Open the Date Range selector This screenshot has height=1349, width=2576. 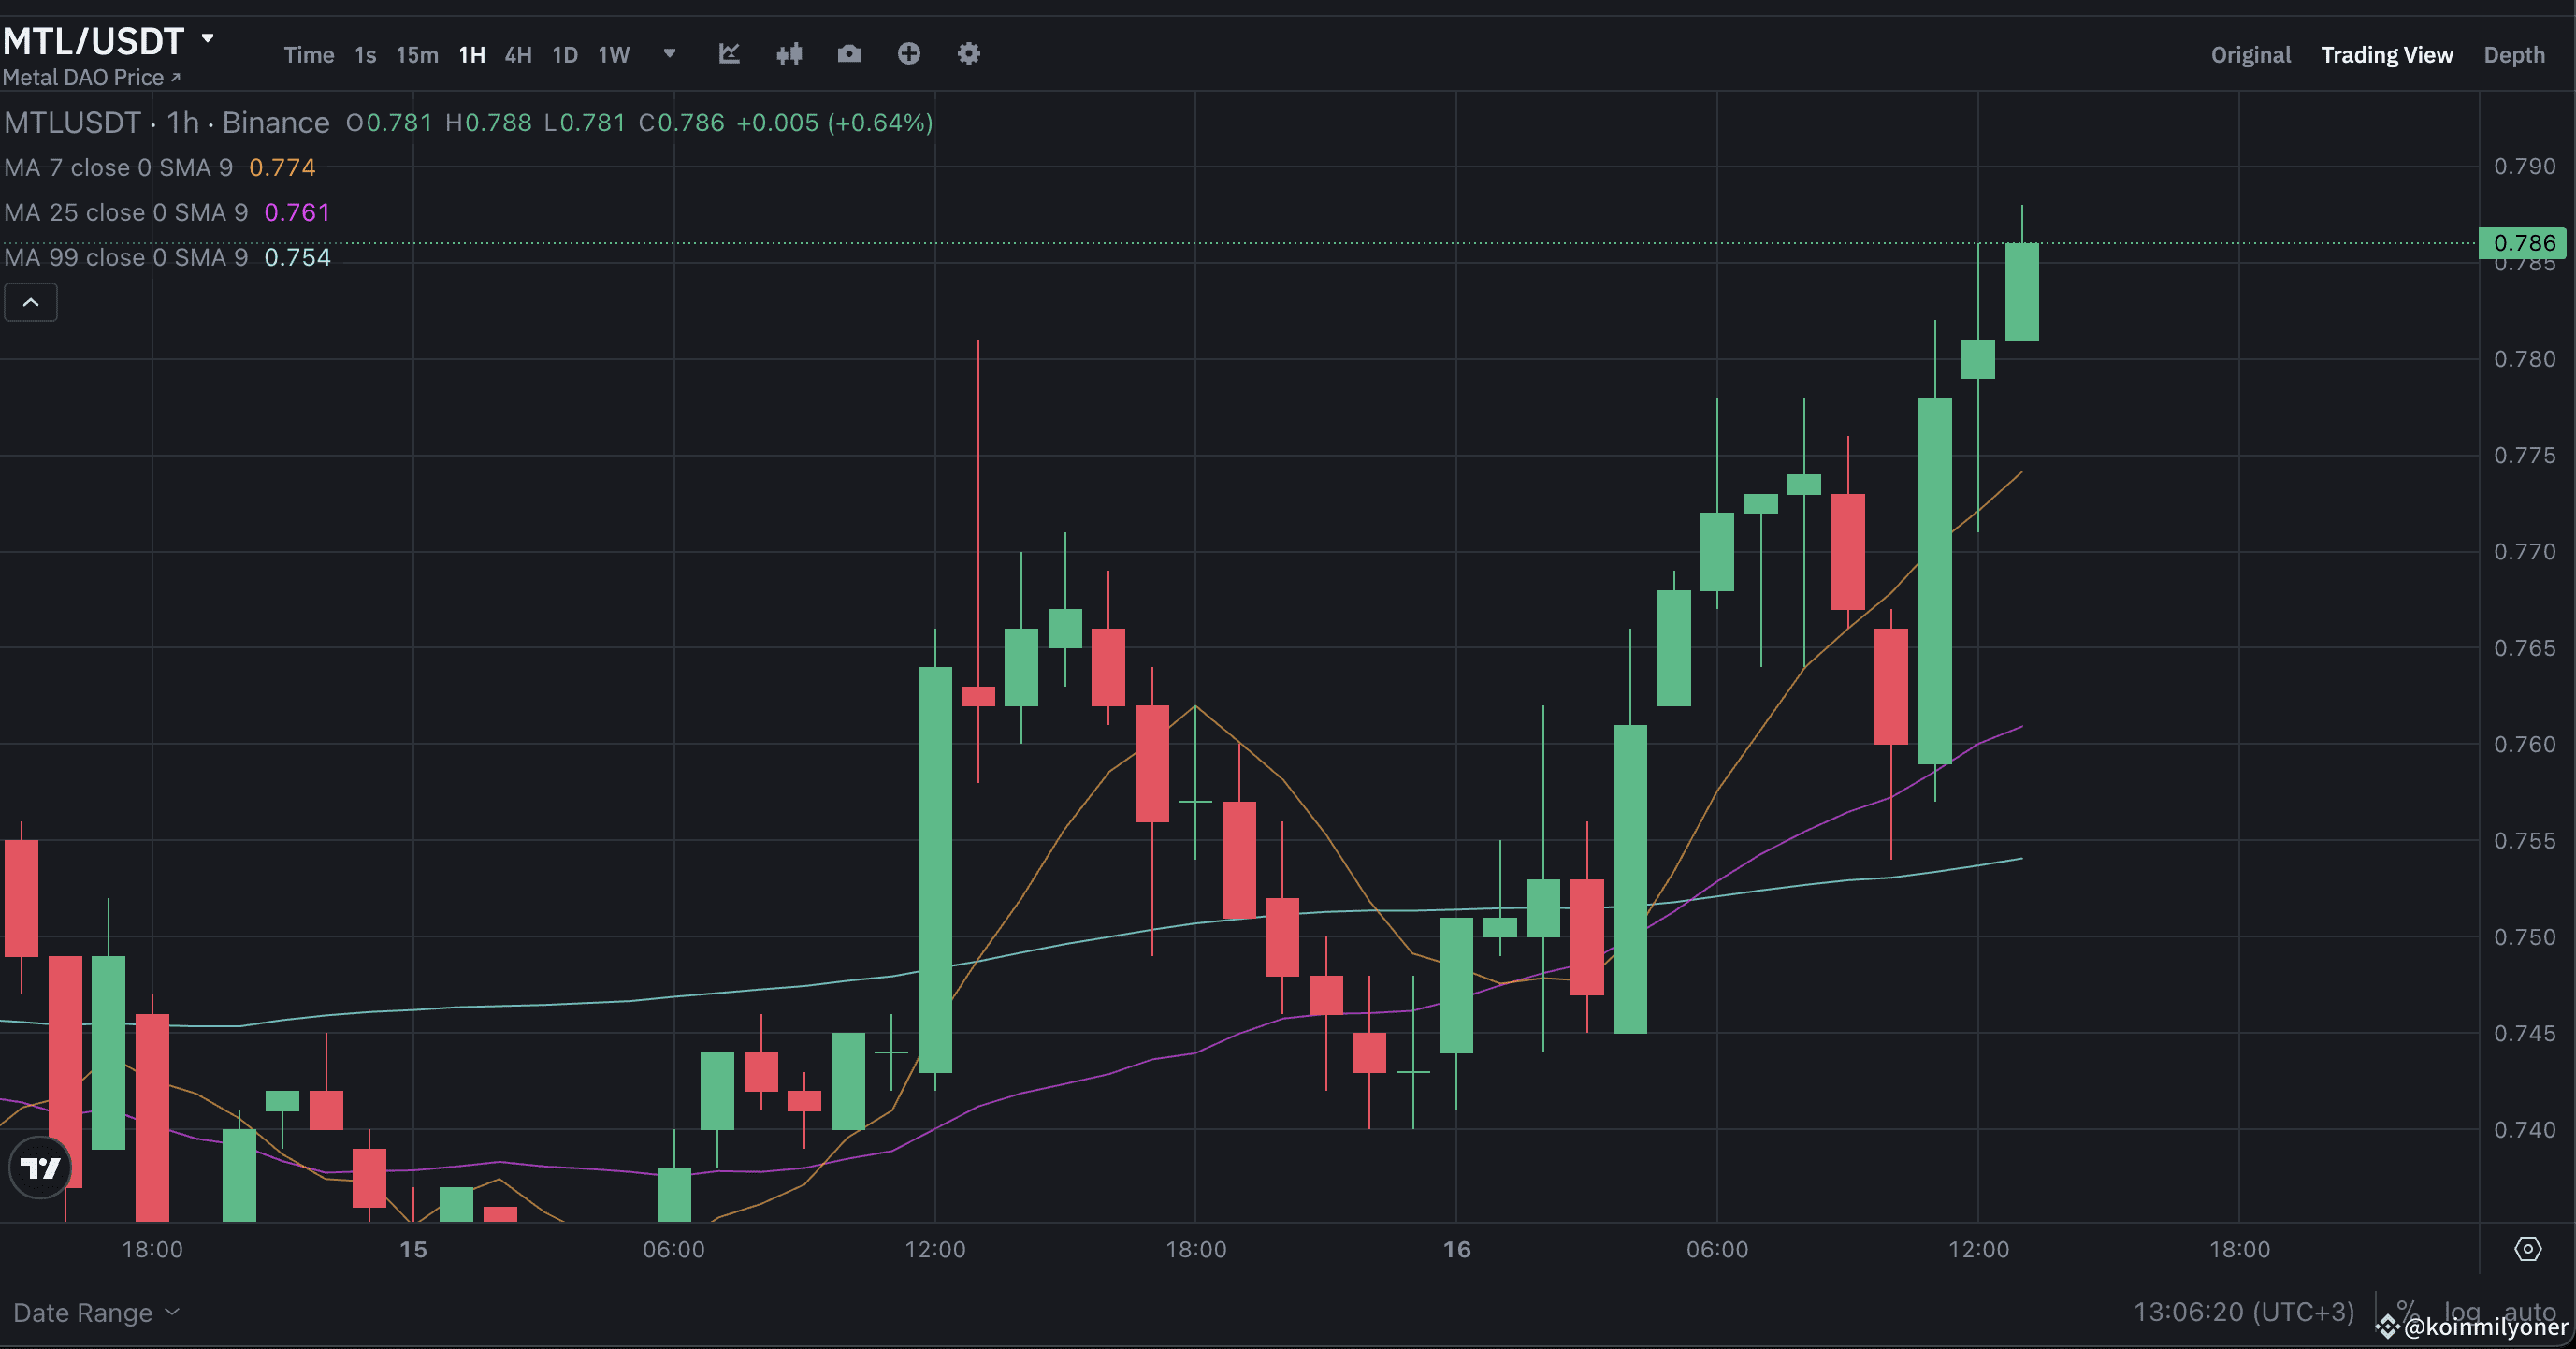tap(95, 1312)
